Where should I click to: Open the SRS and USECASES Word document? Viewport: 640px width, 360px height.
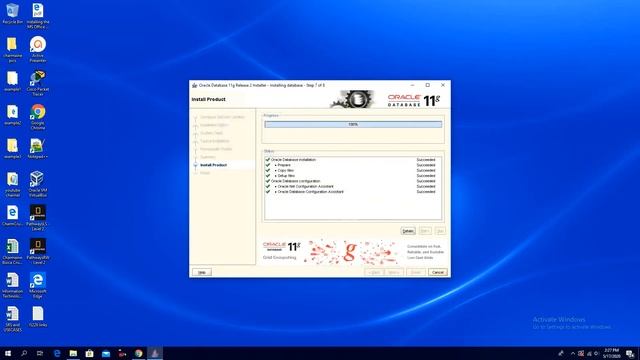tap(12, 319)
